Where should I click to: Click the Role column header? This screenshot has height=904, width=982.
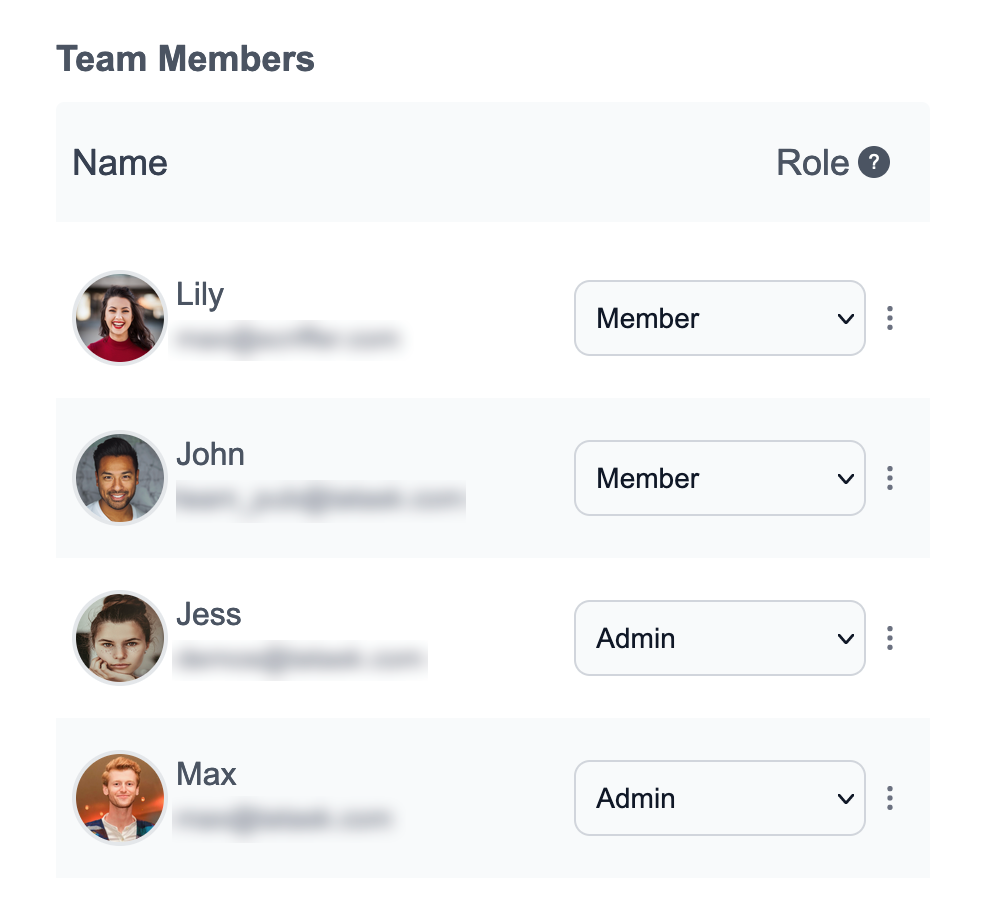pos(812,162)
